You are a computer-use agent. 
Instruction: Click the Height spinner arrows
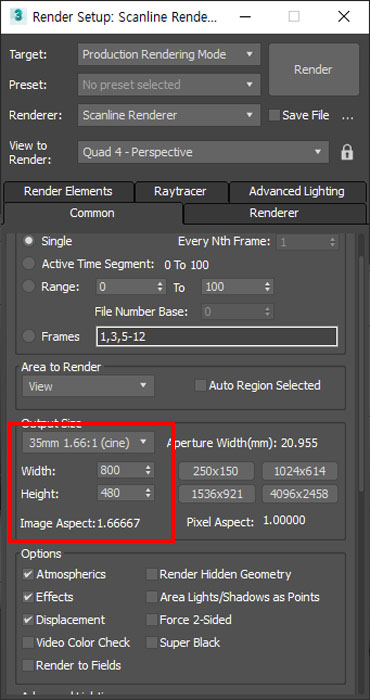(149, 493)
